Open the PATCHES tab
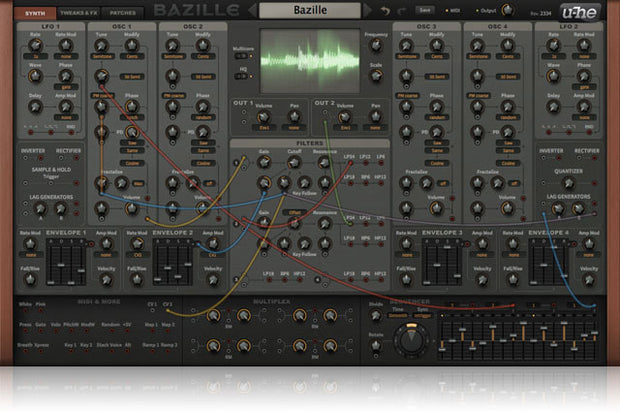The image size is (620, 412). pyautogui.click(x=123, y=13)
